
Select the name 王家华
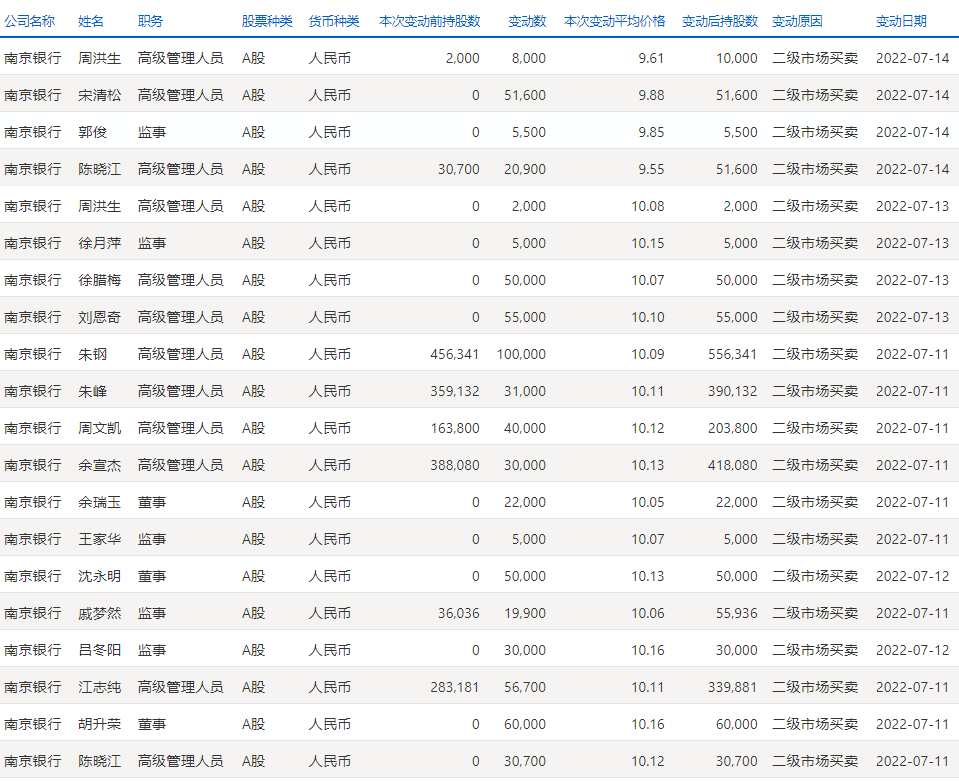click(100, 539)
